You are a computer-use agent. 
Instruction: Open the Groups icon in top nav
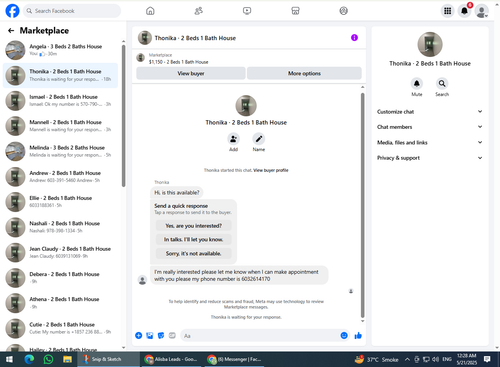click(344, 11)
